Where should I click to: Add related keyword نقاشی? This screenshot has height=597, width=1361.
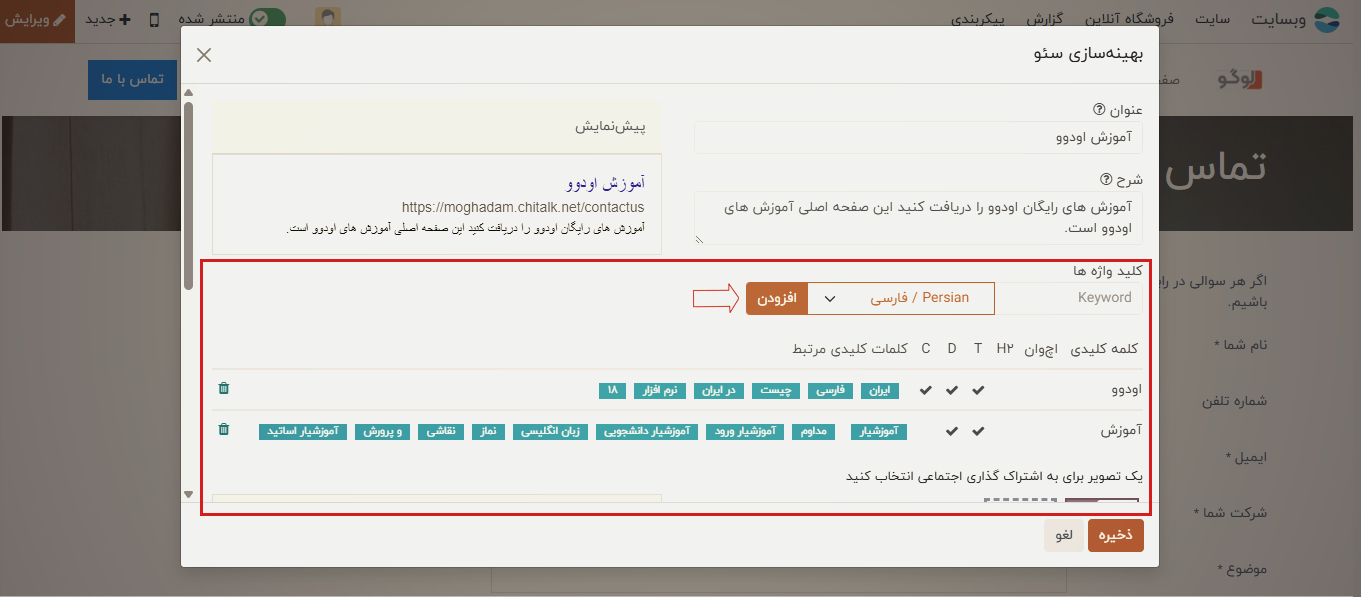pos(441,431)
